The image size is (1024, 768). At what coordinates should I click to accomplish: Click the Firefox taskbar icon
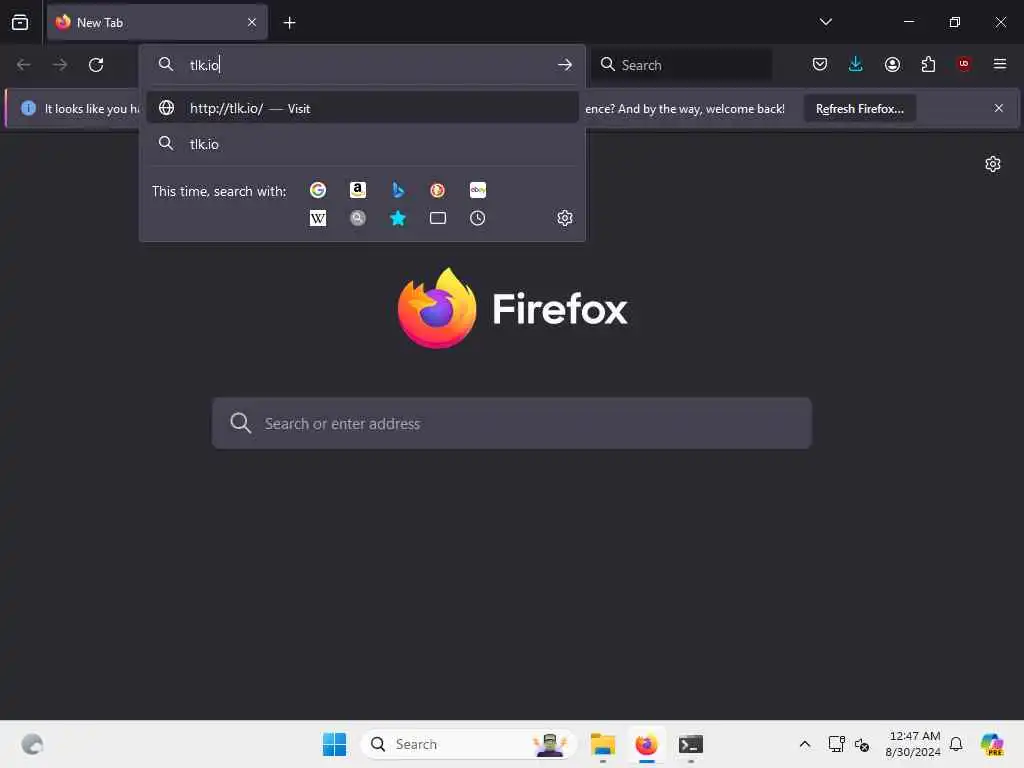[x=647, y=744]
